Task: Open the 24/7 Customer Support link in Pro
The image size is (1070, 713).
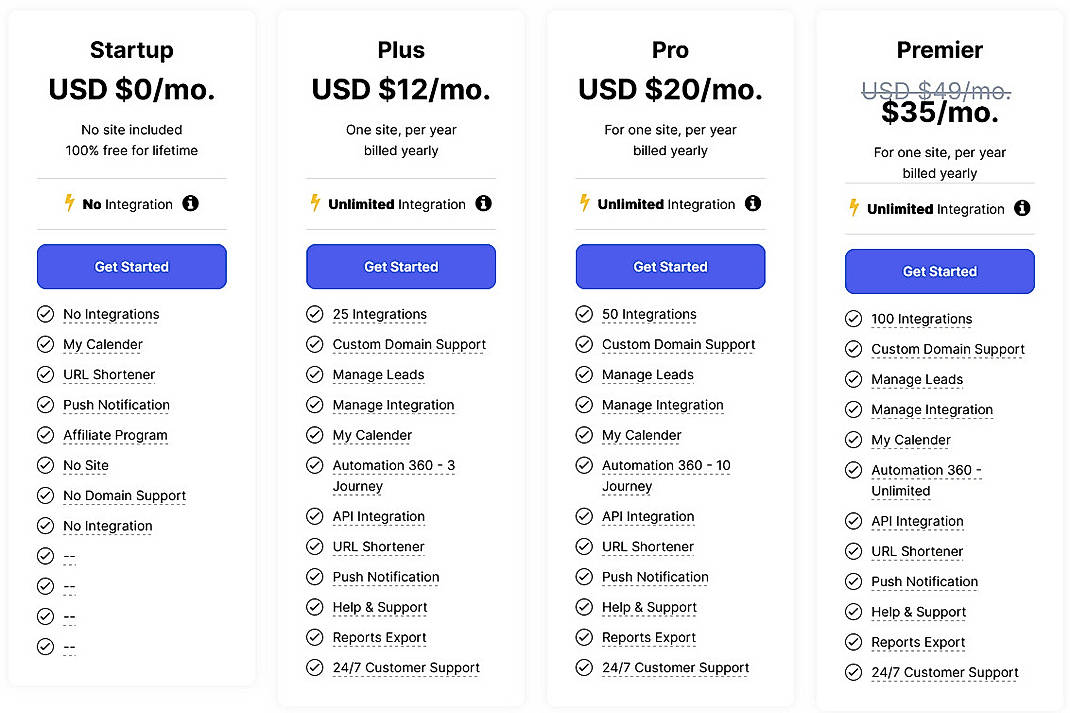Action: (x=675, y=667)
